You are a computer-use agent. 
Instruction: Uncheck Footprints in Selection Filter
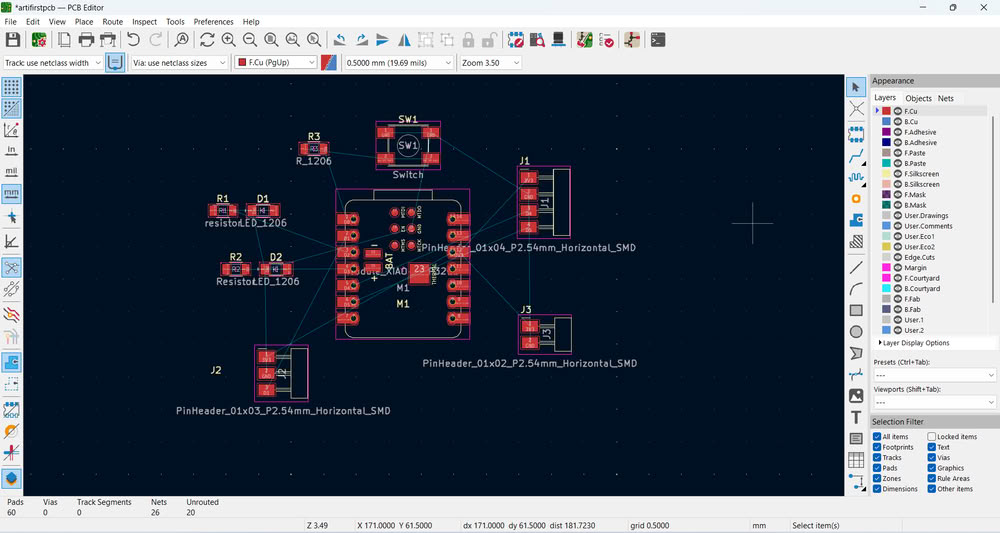[878, 447]
